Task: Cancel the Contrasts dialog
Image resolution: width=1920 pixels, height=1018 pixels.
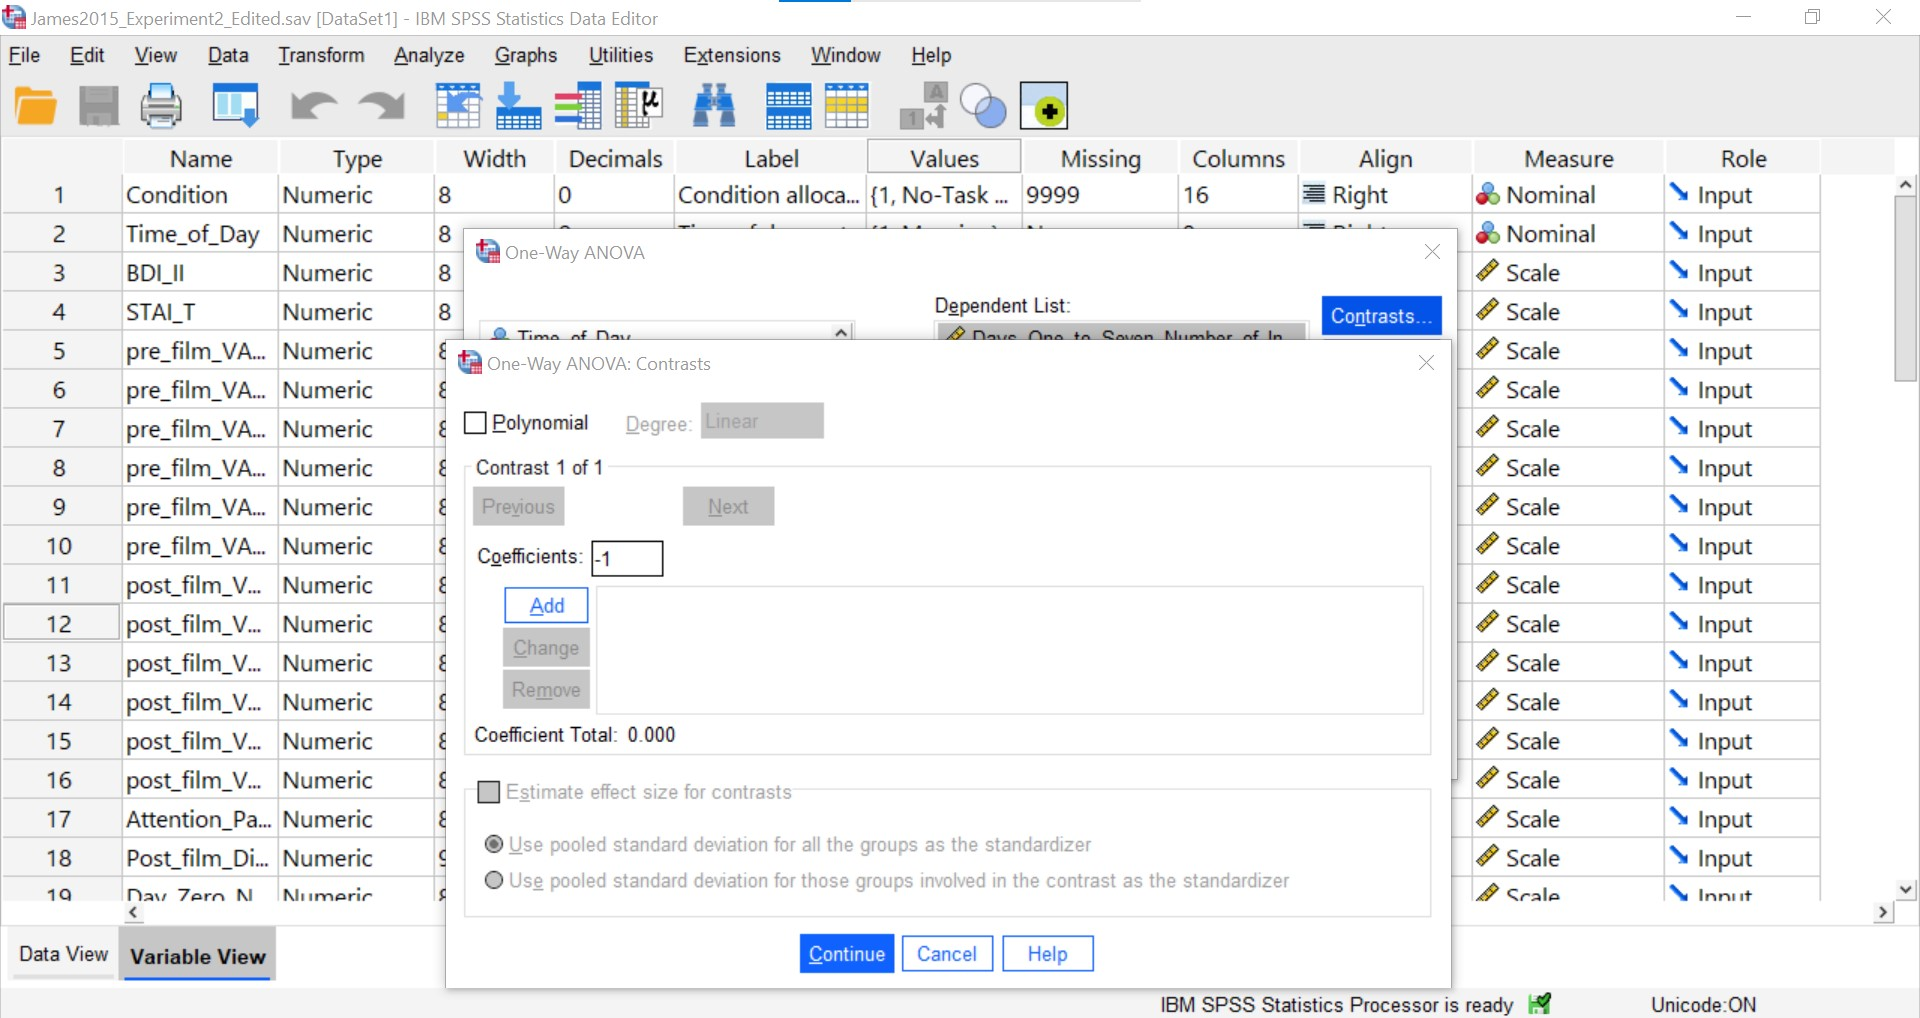Action: point(947,953)
